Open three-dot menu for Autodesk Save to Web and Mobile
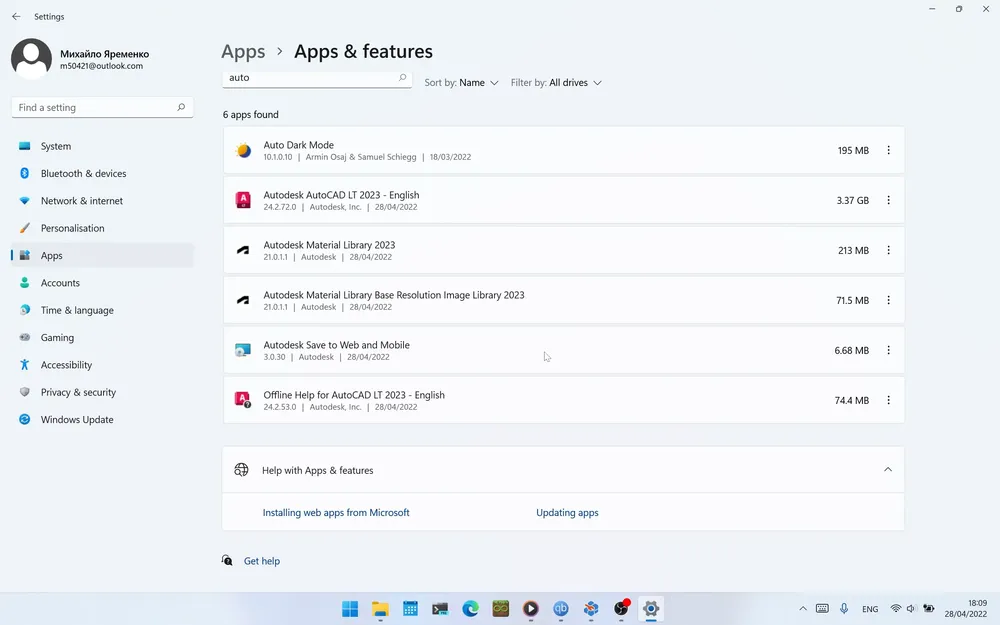This screenshot has width=1000, height=625. click(x=888, y=350)
